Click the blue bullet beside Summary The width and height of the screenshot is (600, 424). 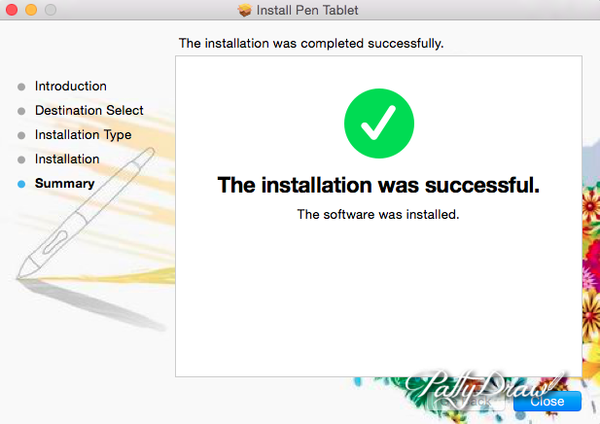[x=21, y=184]
